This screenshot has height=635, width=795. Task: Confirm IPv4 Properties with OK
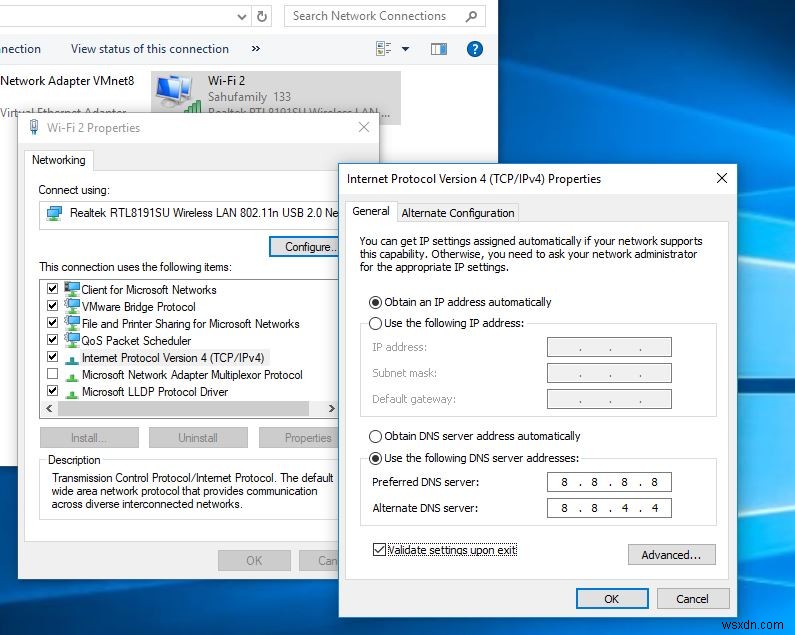click(612, 599)
